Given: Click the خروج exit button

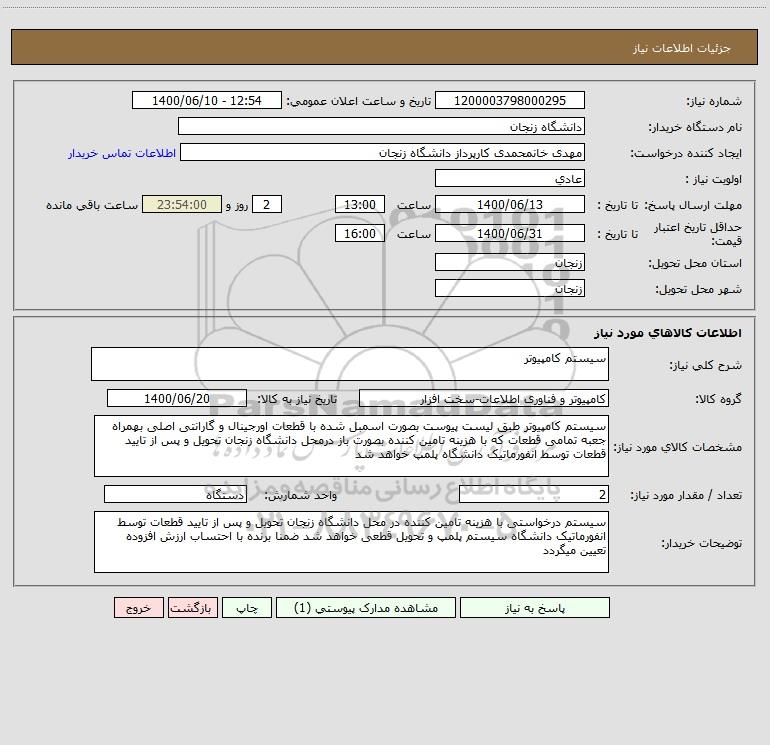Looking at the screenshot, I should tap(138, 608).
